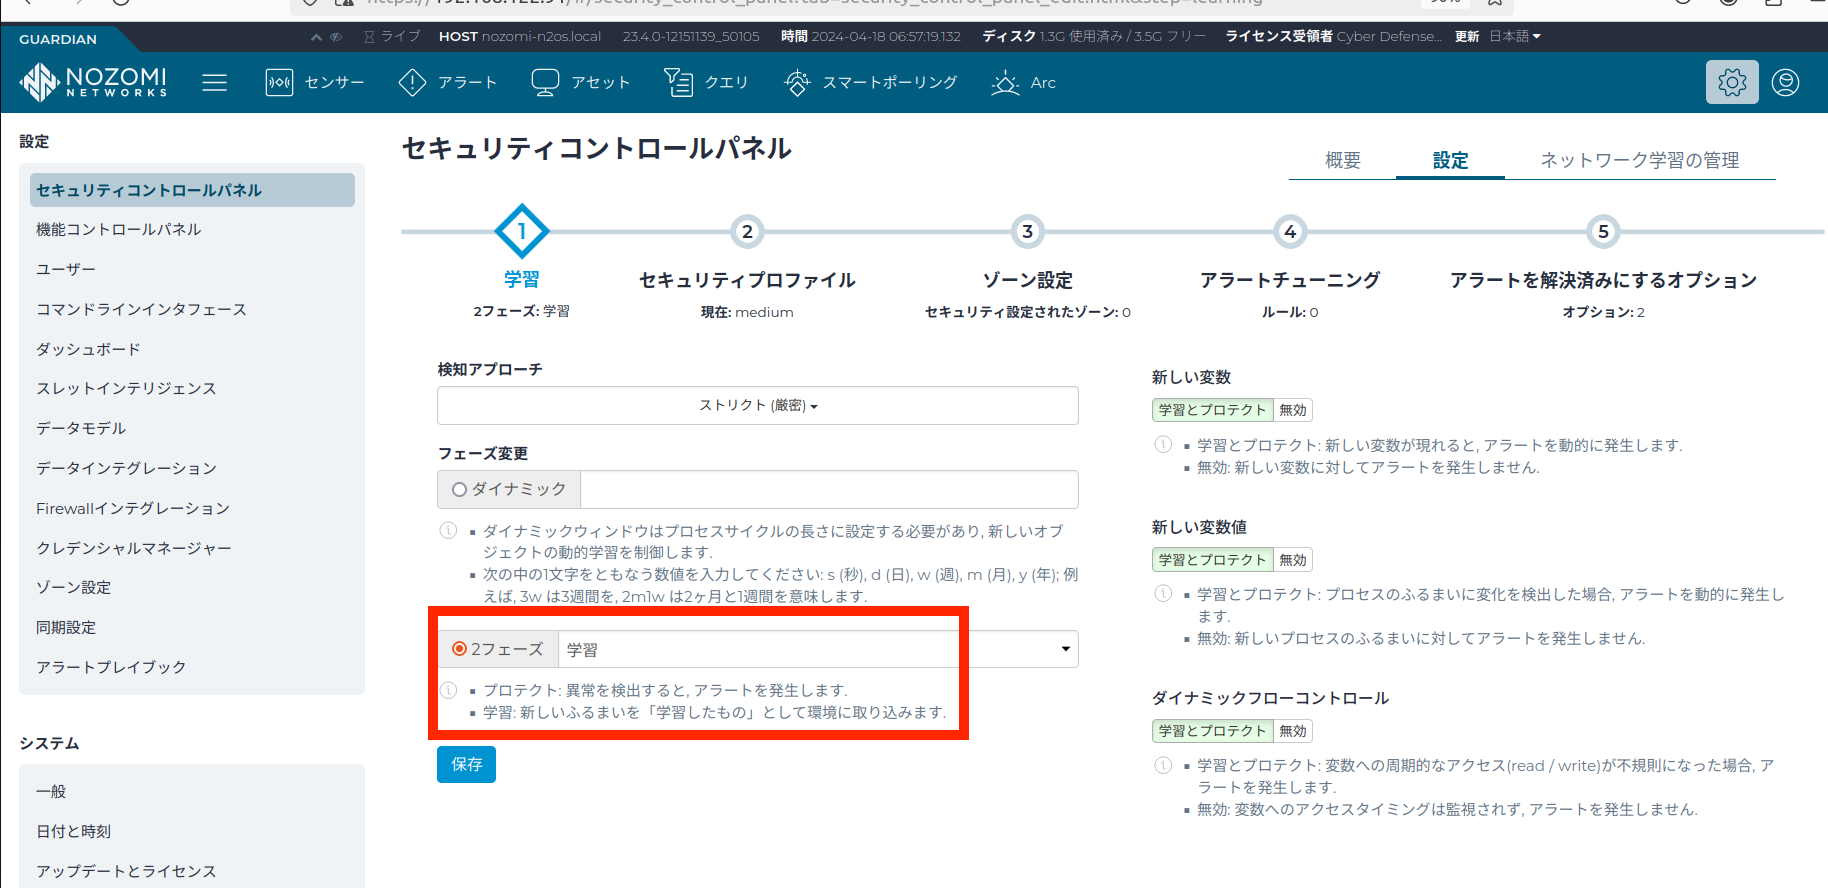This screenshot has height=888, width=1828.
Task: Open the 2フェーズ 学習 phase dropdown
Action: coord(817,649)
